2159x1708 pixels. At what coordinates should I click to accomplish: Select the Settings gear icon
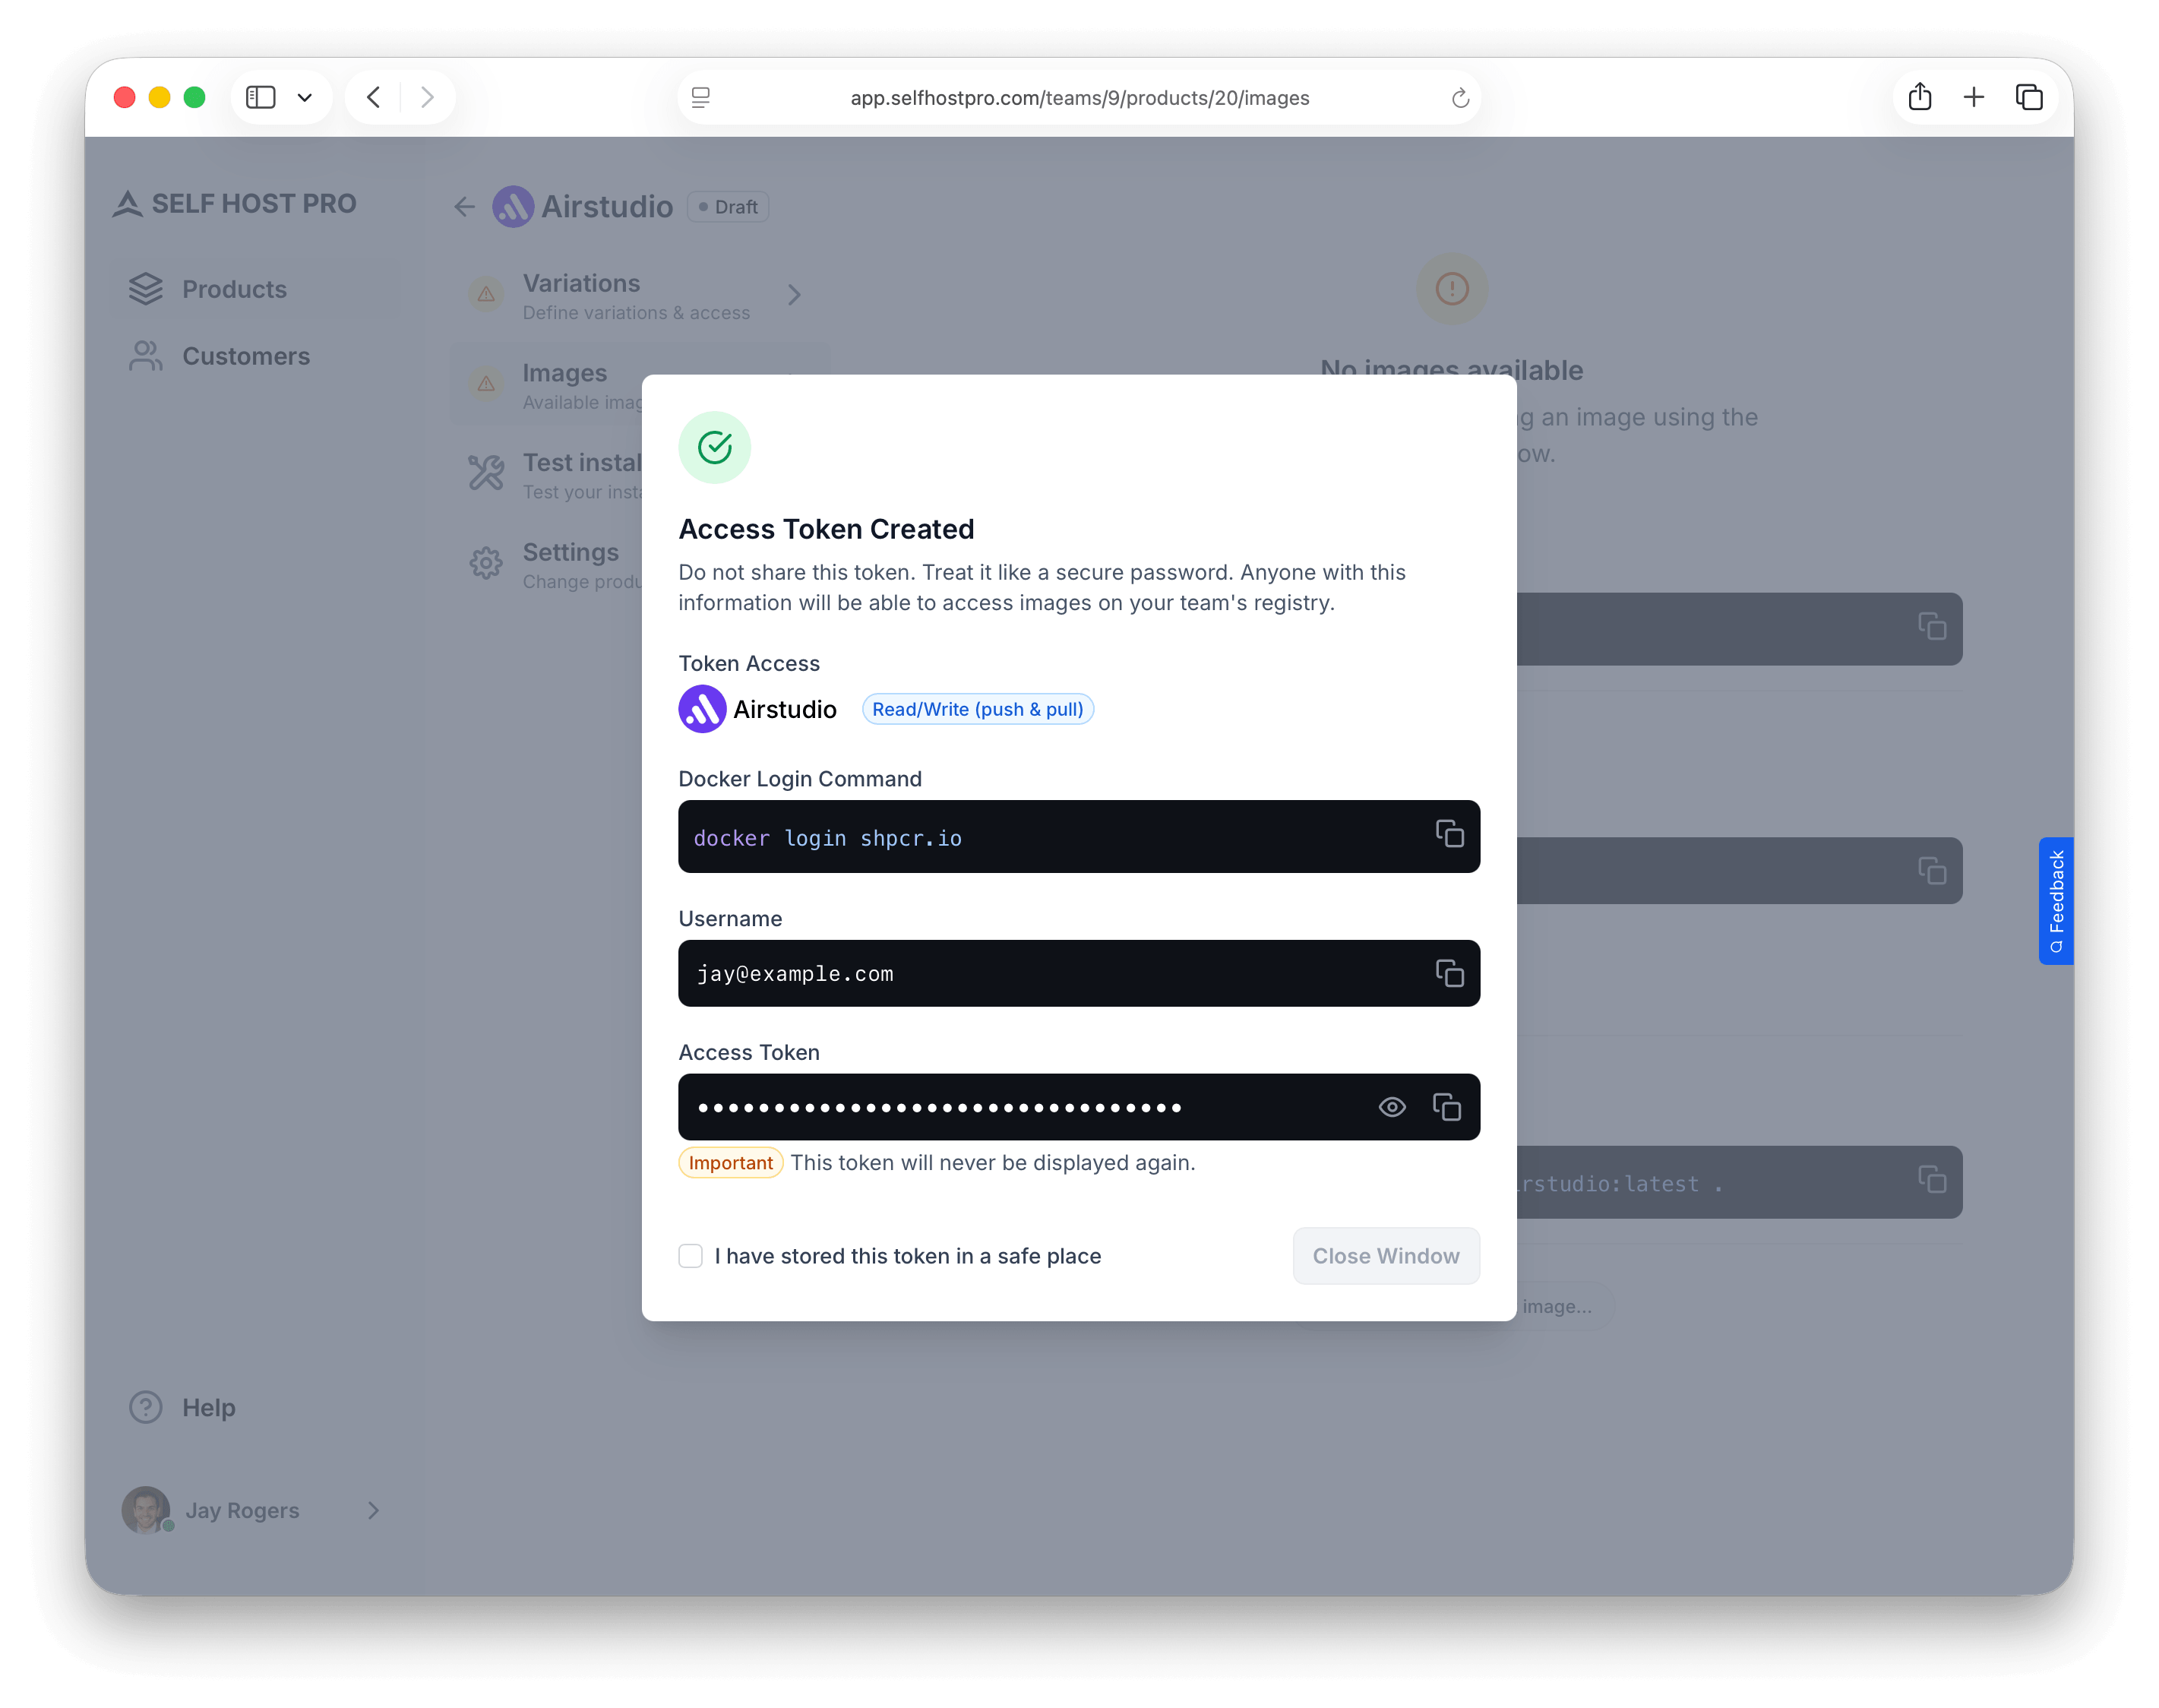(x=486, y=563)
